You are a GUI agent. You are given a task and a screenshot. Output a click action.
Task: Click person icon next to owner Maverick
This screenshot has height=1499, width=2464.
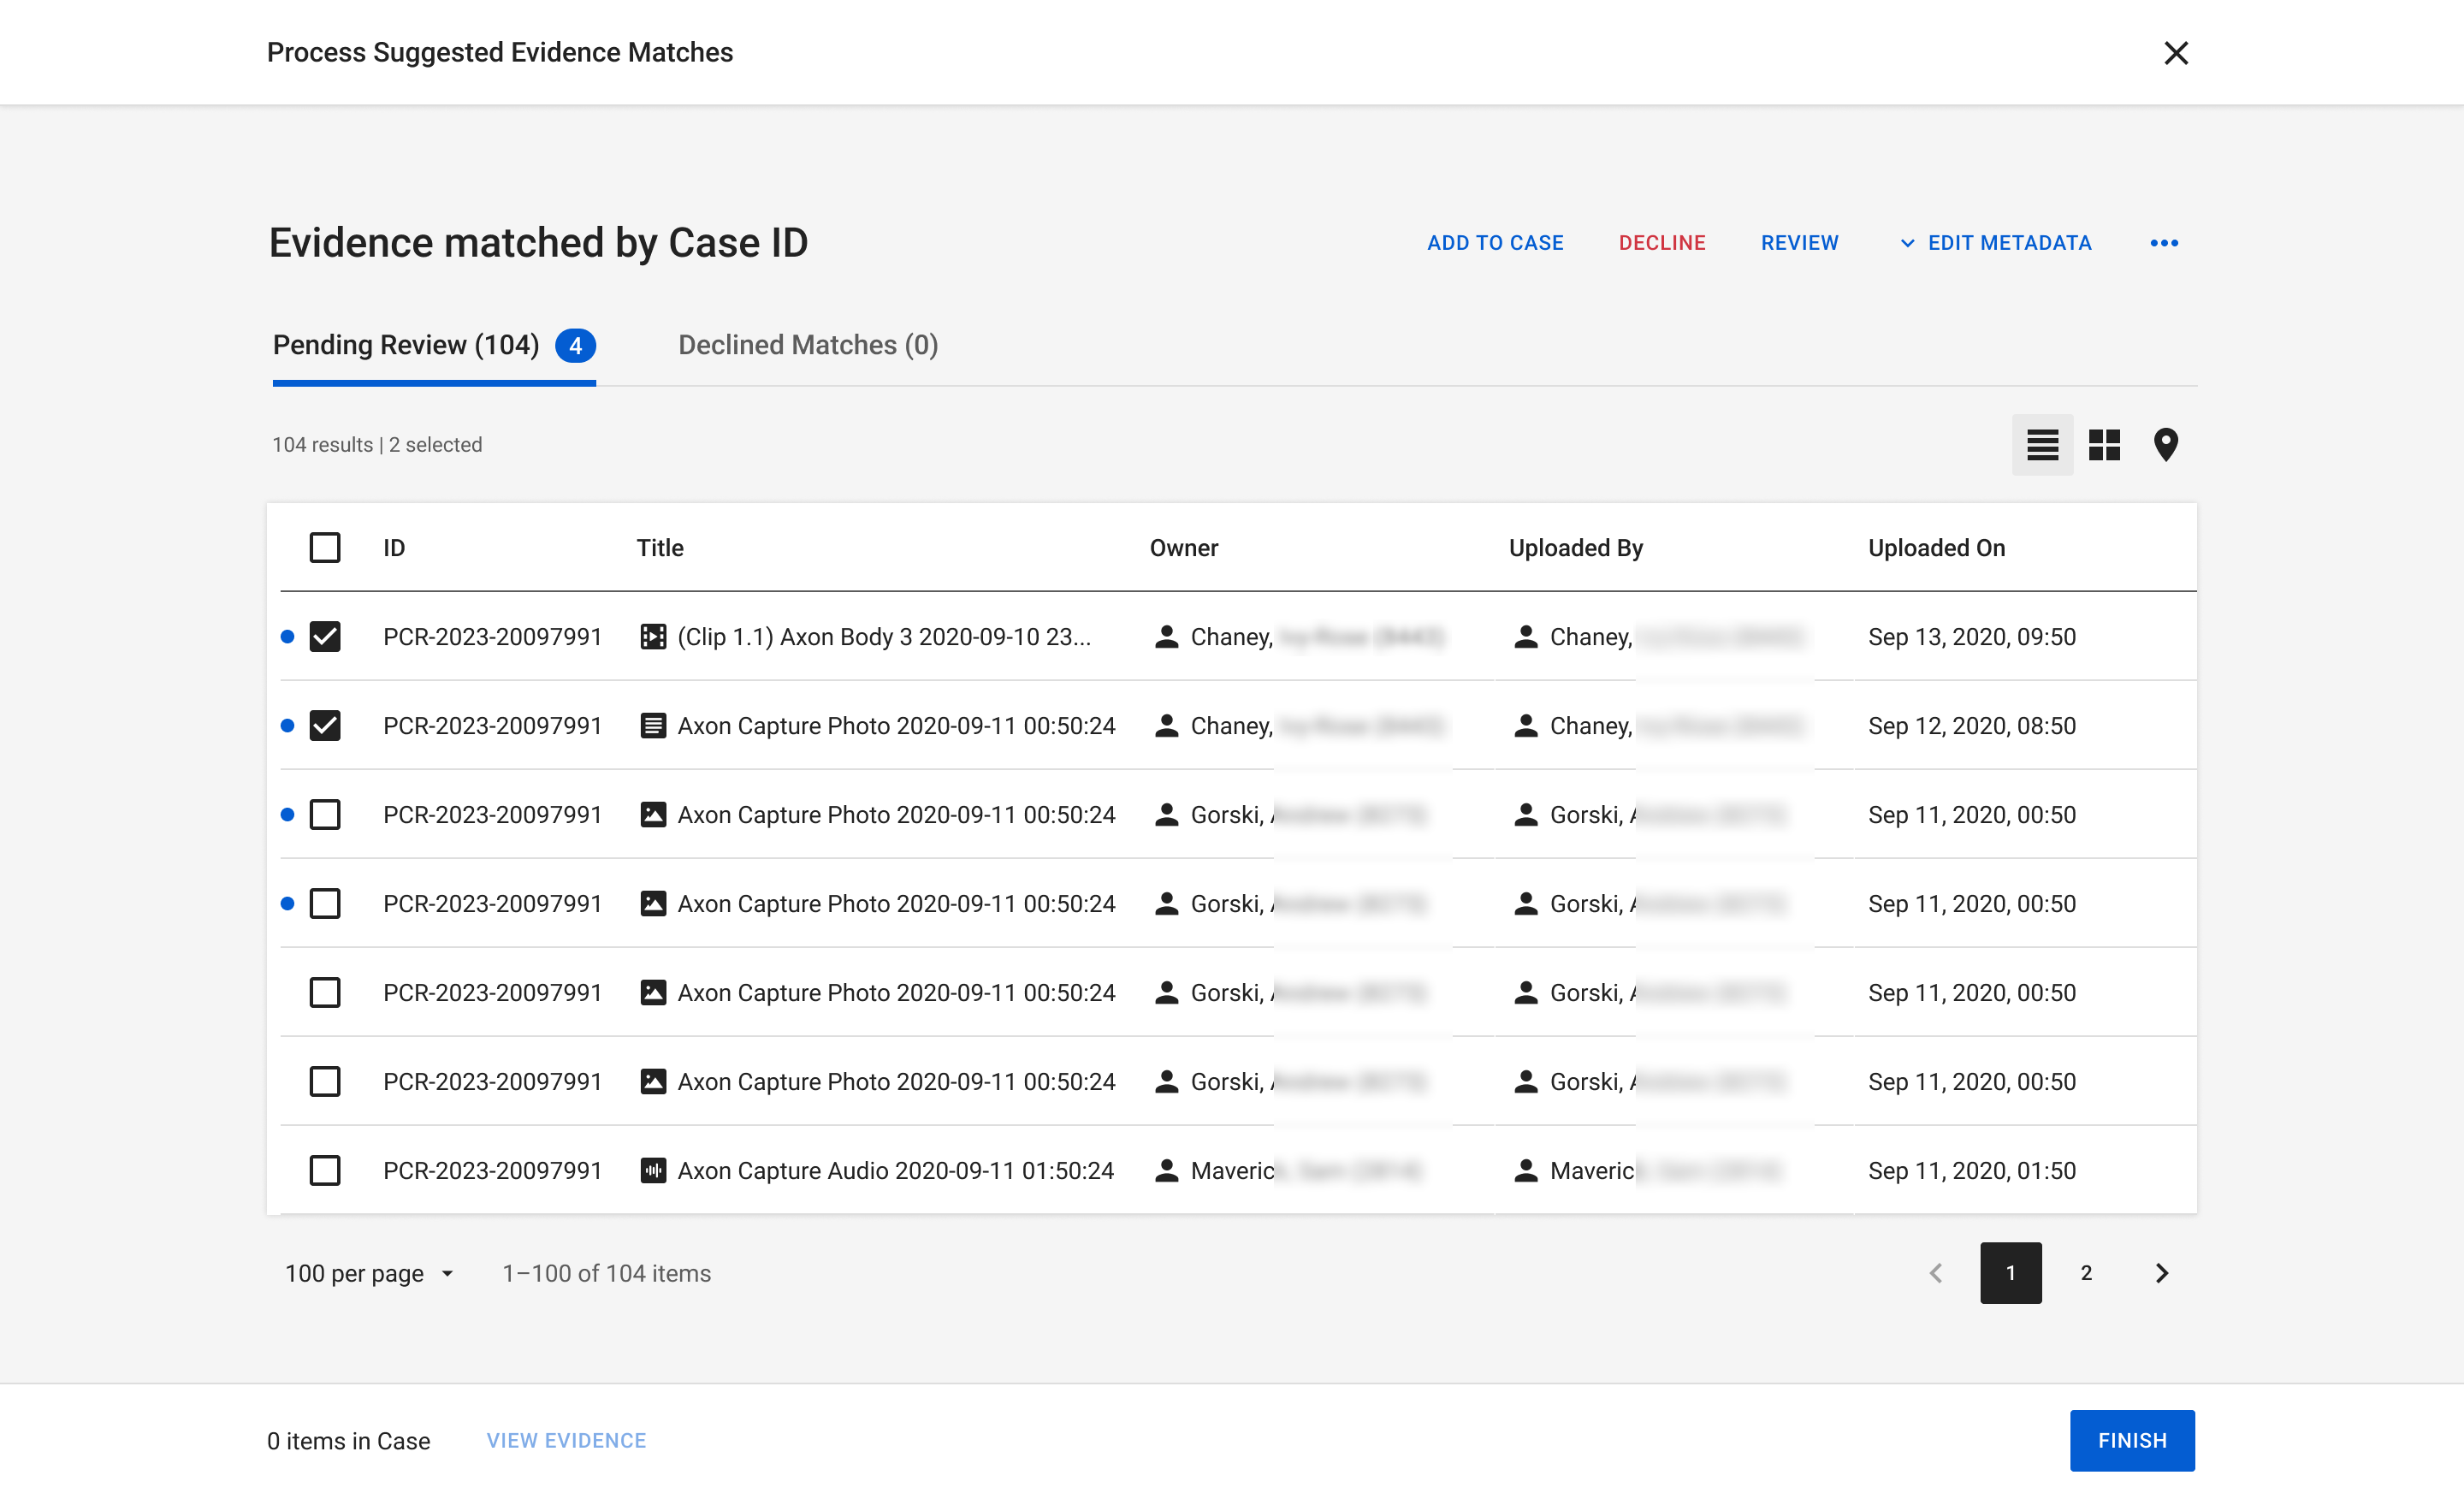coord(1166,1171)
